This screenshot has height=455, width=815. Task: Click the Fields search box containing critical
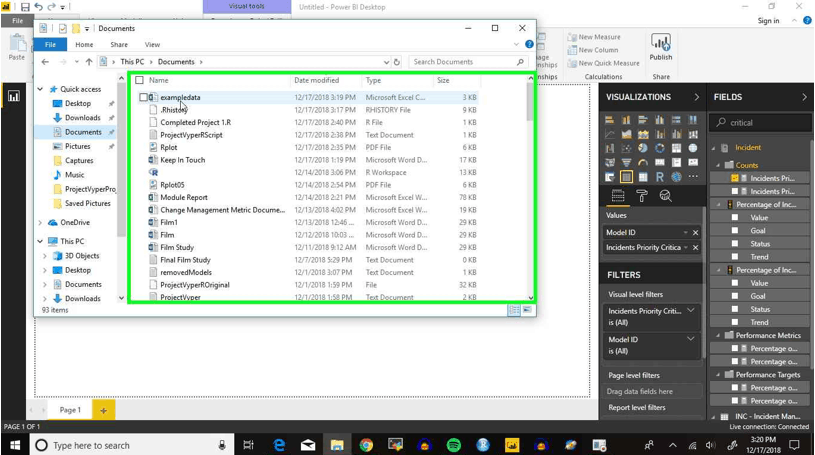coord(759,123)
